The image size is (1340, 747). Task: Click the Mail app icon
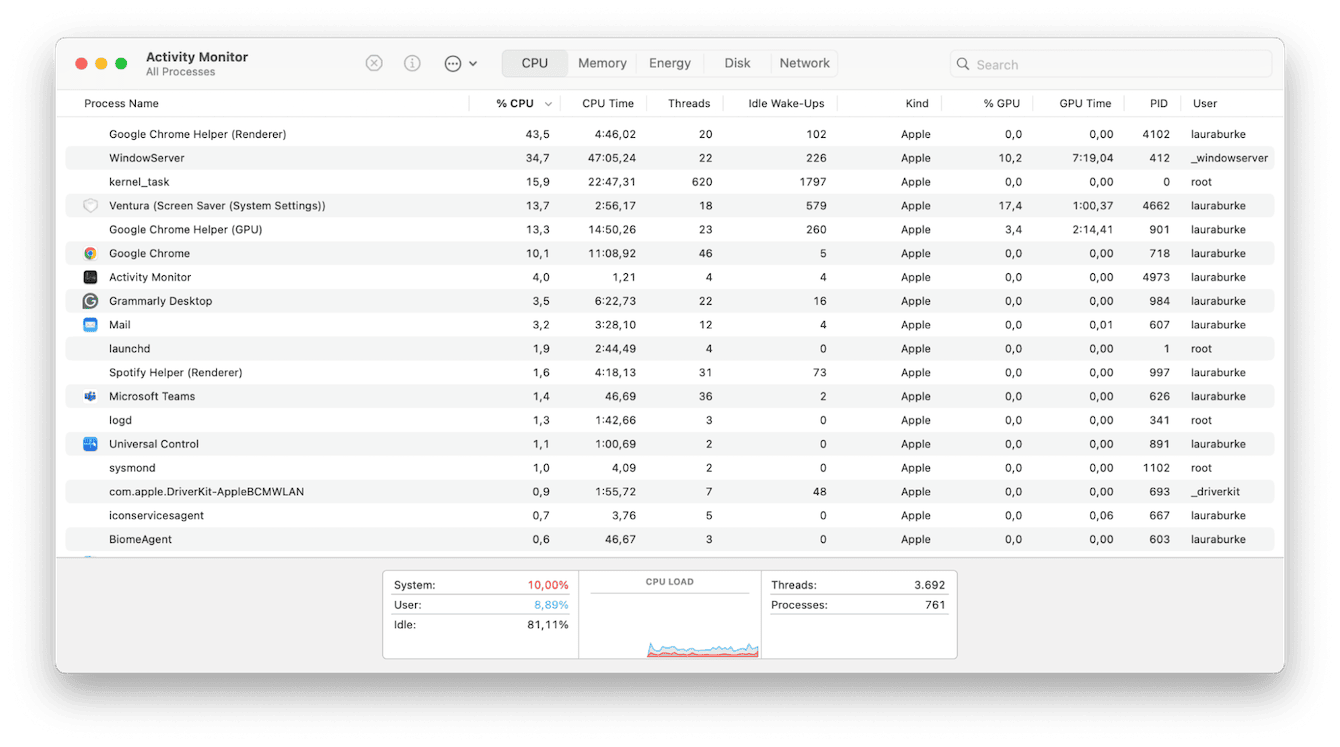pyautogui.click(x=89, y=324)
